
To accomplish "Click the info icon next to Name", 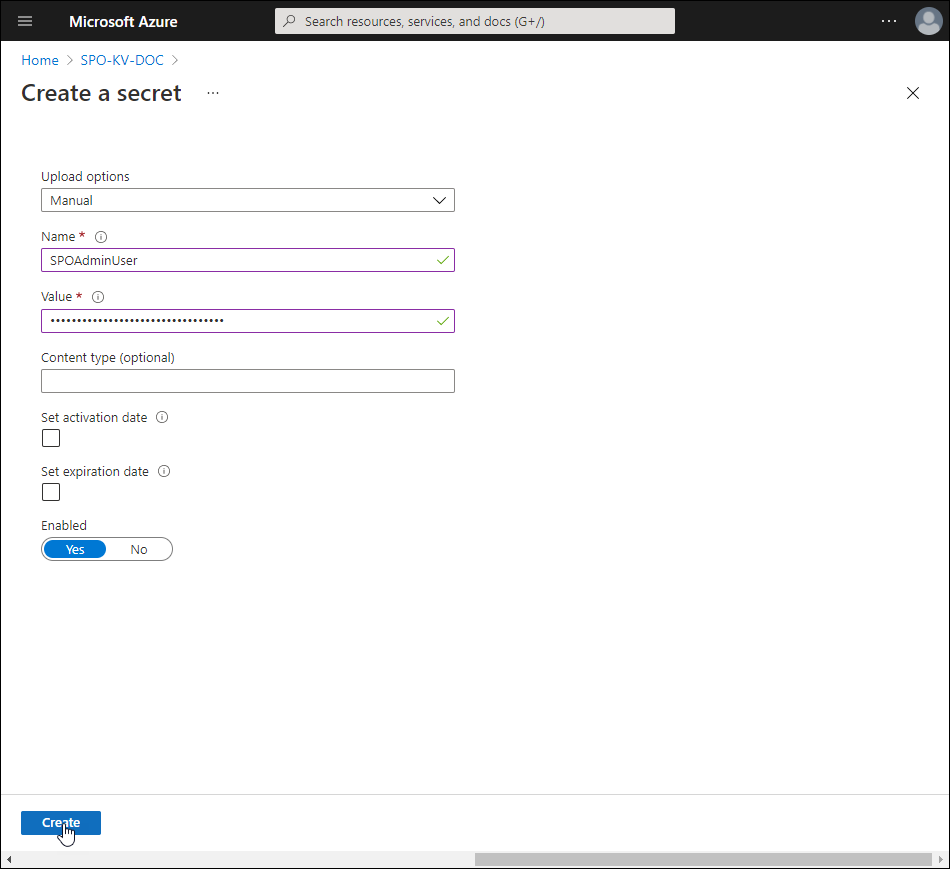I will pyautogui.click(x=100, y=237).
